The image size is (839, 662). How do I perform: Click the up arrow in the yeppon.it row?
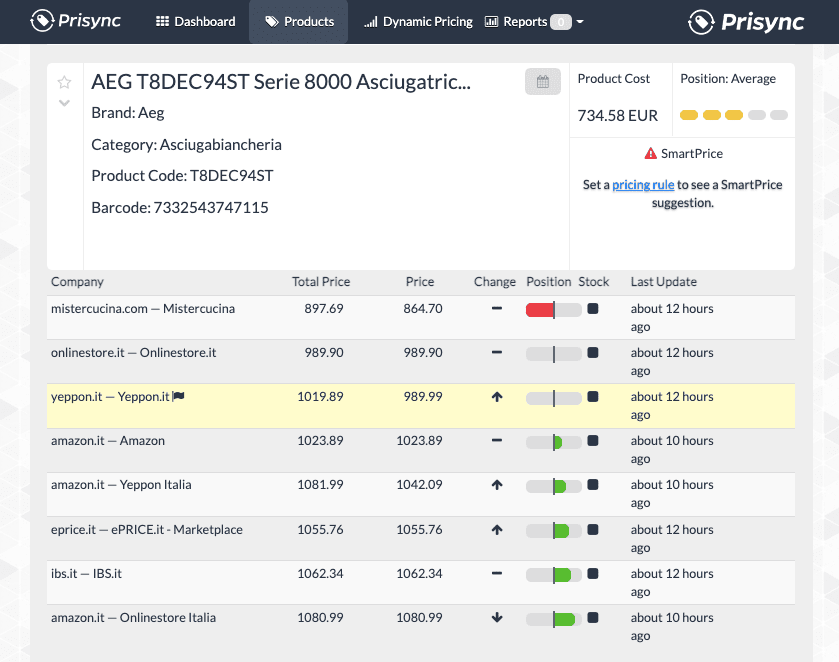tap(496, 397)
